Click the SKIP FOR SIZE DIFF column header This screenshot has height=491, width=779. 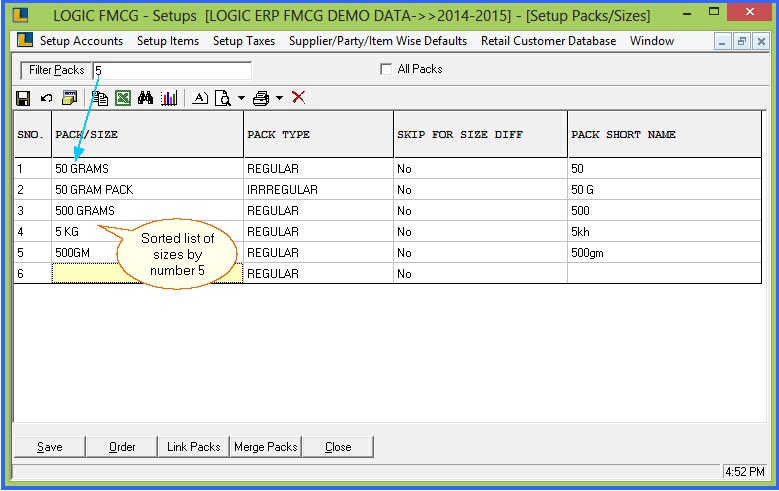480,134
